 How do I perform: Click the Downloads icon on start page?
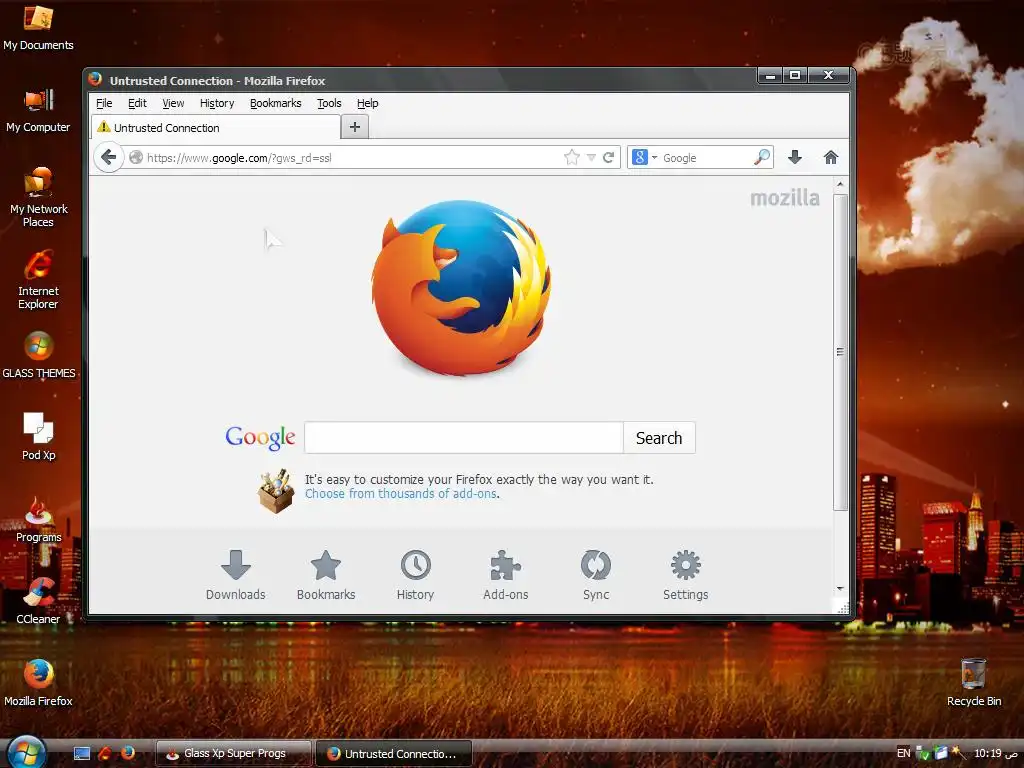(x=236, y=565)
